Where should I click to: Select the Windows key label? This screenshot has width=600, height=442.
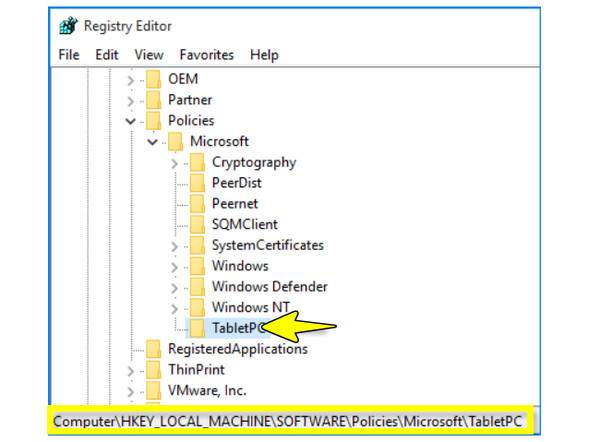240,266
